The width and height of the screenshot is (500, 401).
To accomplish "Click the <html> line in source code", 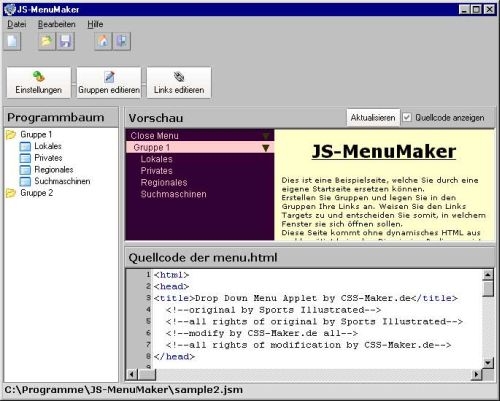I will click(171, 275).
